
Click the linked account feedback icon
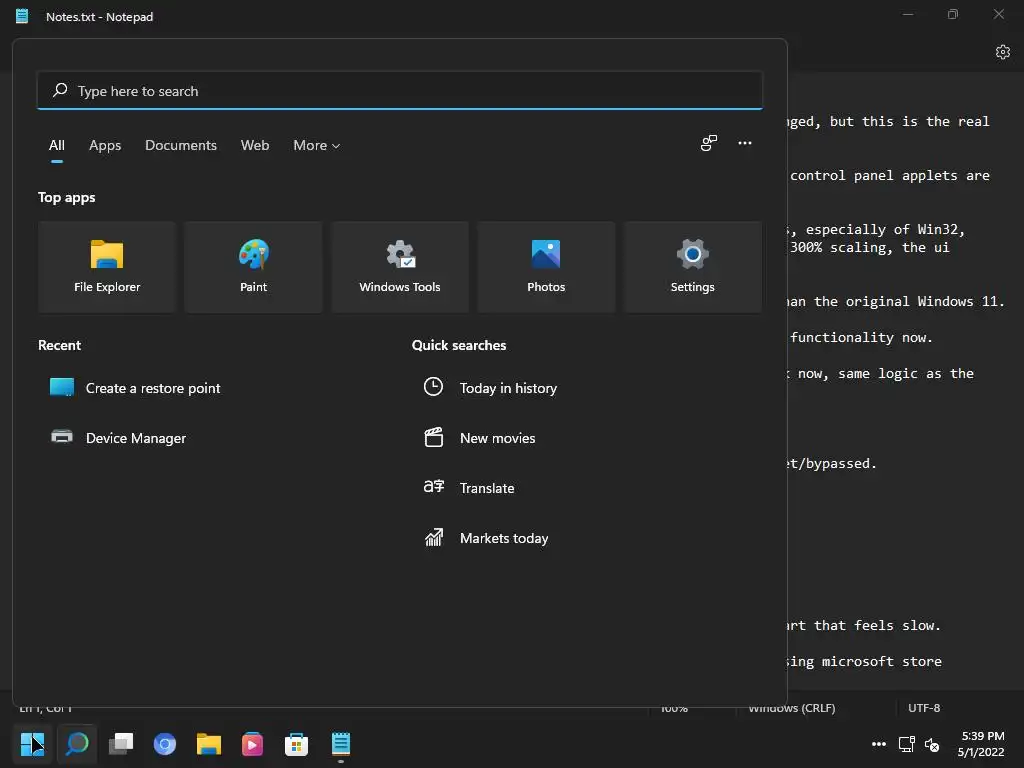click(709, 143)
